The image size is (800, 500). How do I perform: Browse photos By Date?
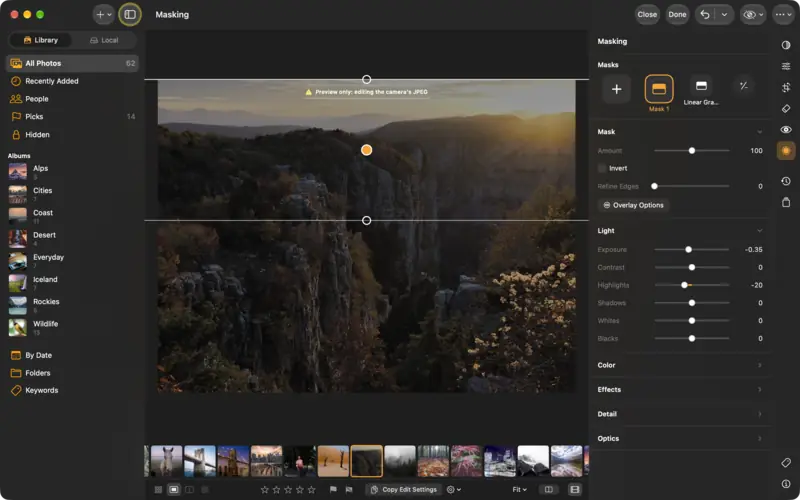point(72,355)
